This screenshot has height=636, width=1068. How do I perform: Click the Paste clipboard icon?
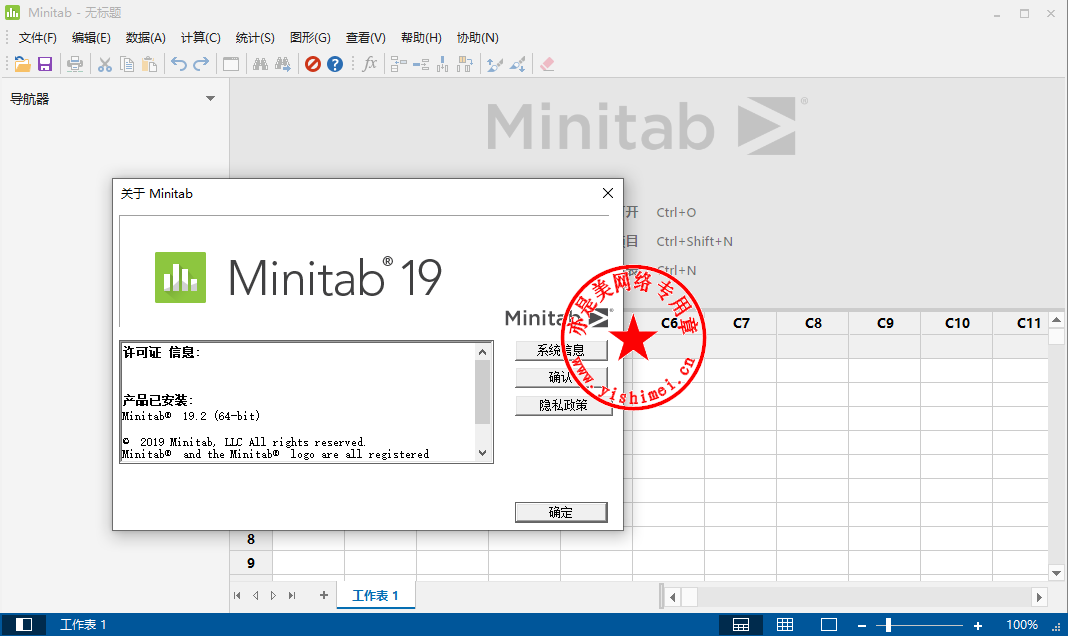pos(149,64)
